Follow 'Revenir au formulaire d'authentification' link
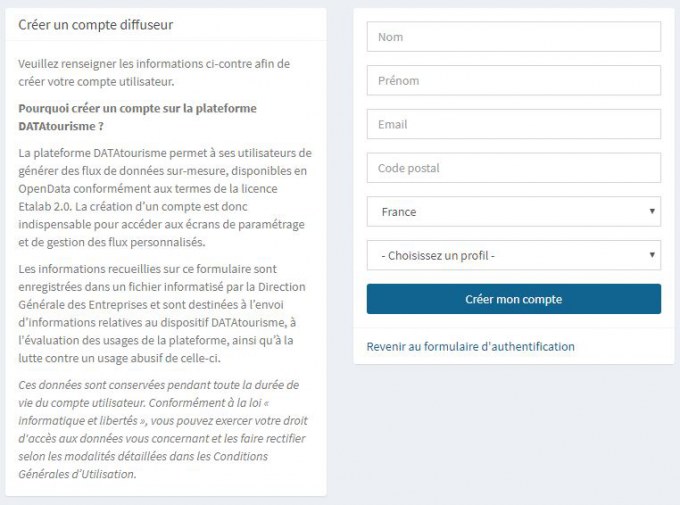 470,347
